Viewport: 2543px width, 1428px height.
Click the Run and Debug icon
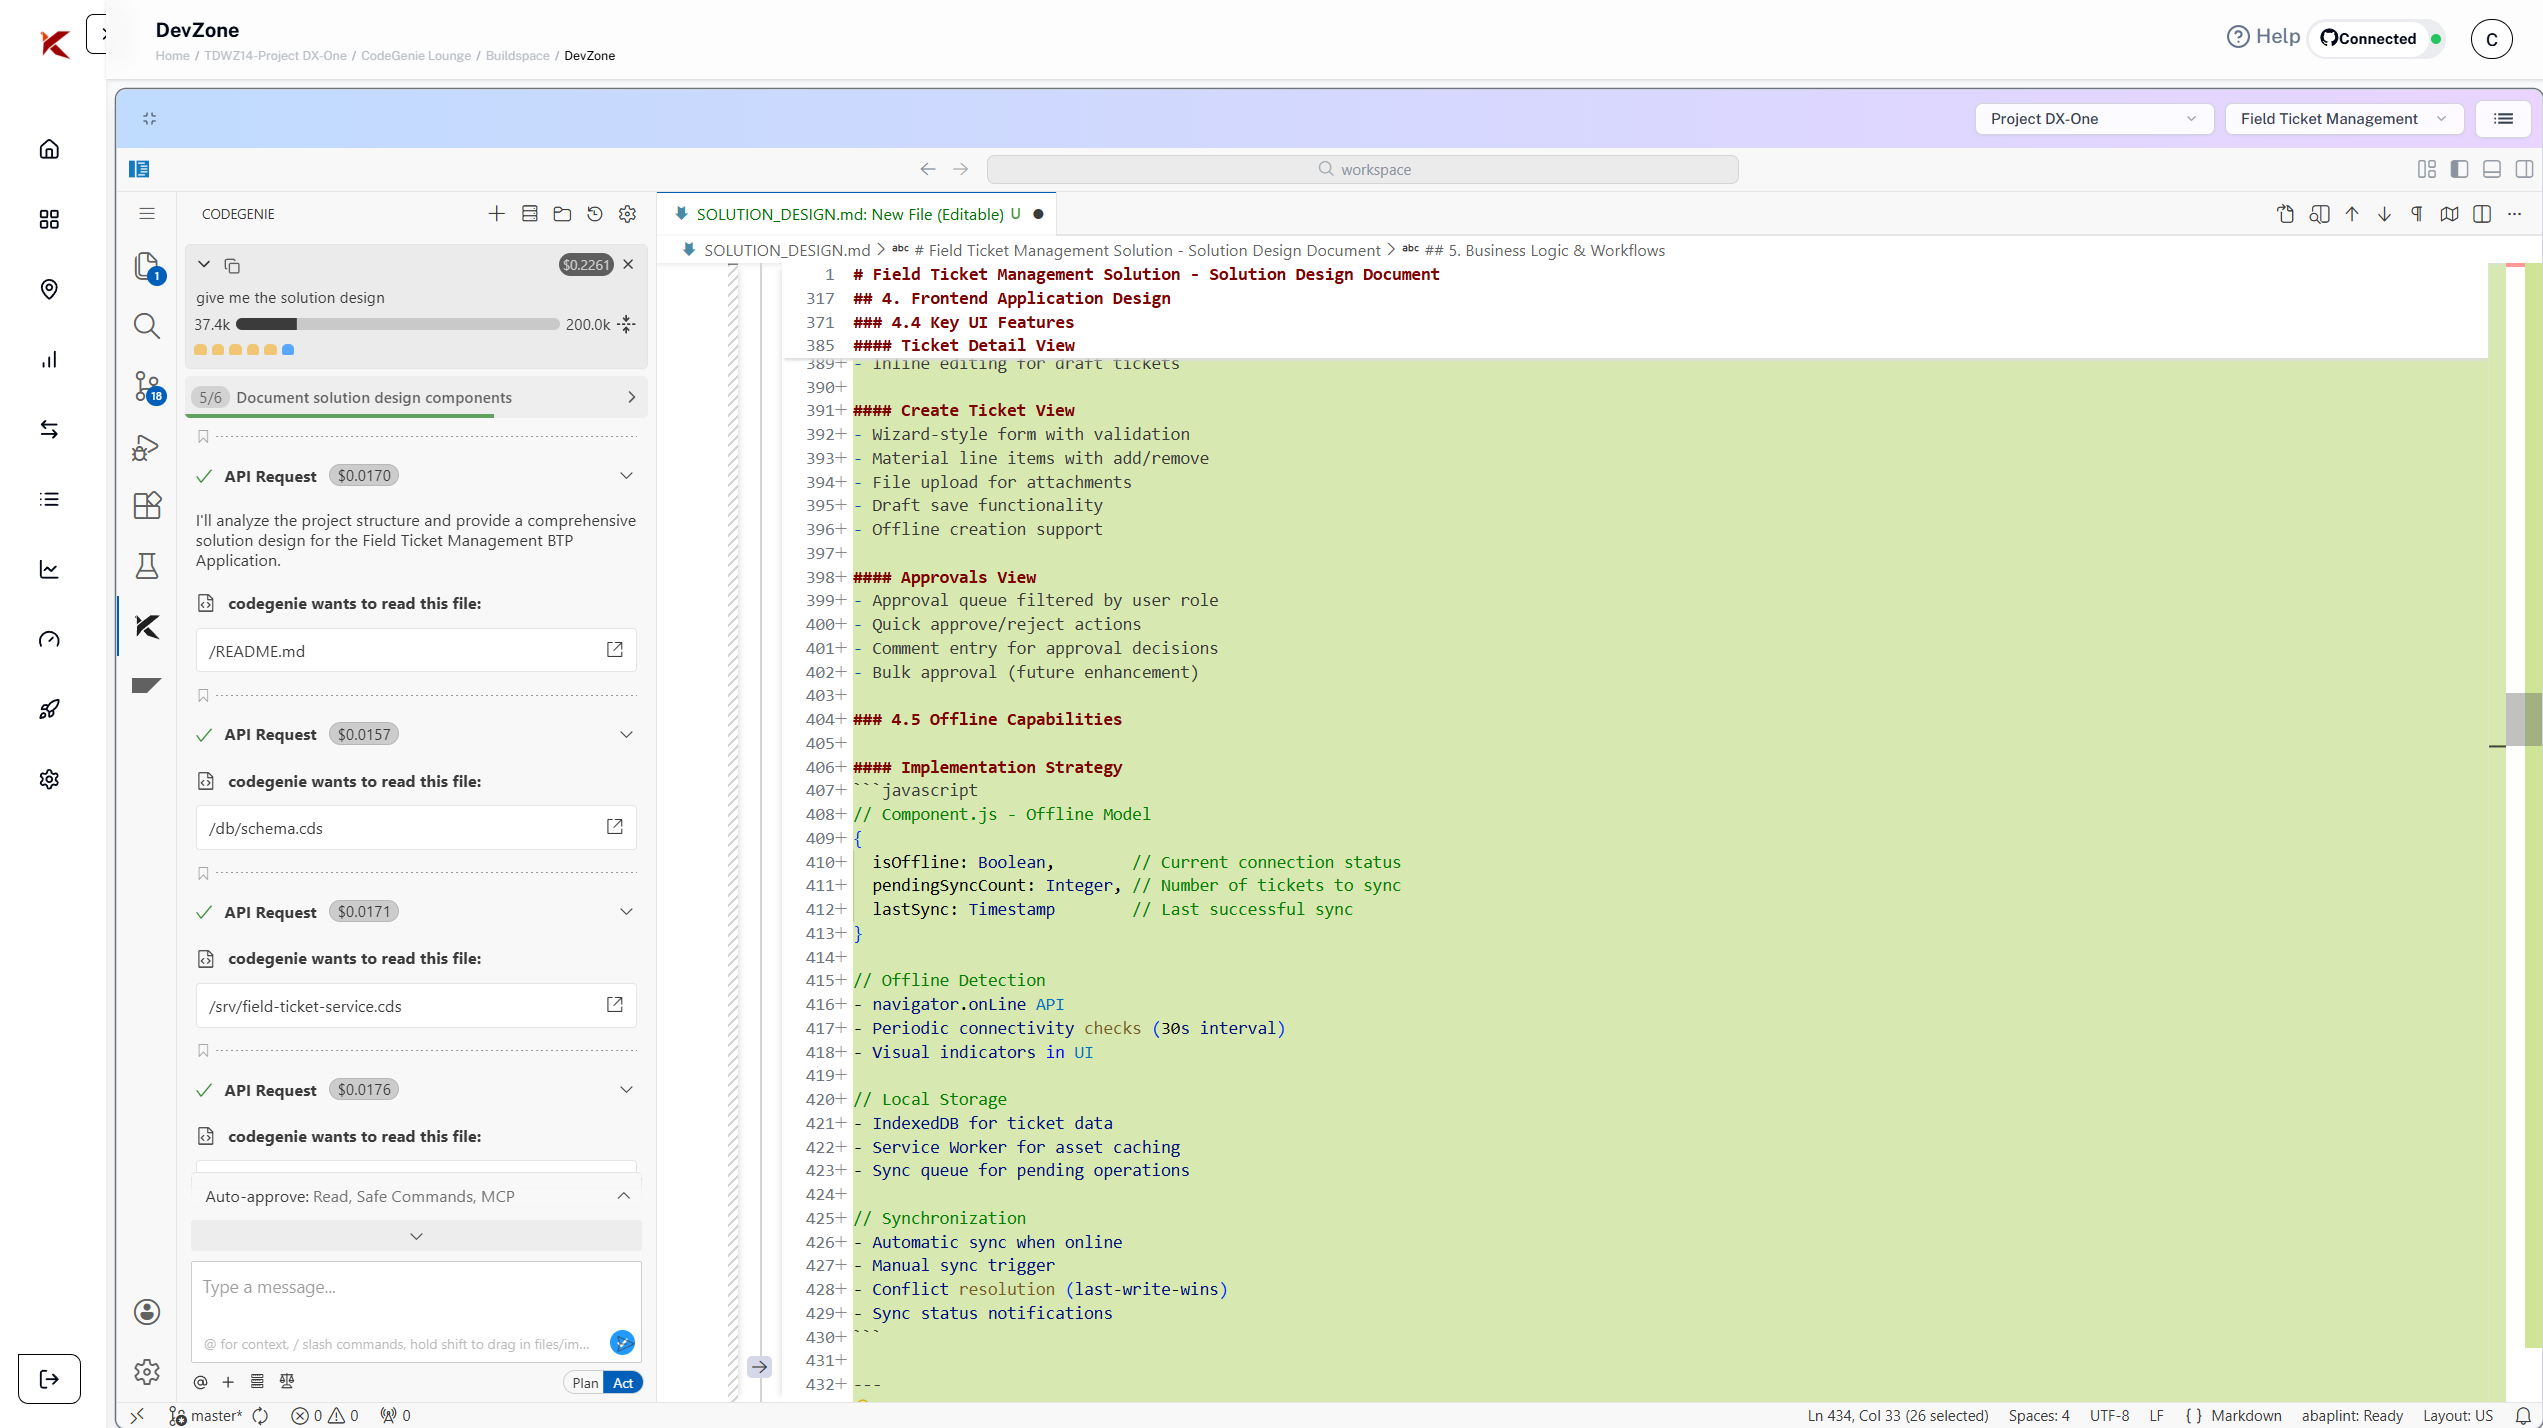[146, 446]
